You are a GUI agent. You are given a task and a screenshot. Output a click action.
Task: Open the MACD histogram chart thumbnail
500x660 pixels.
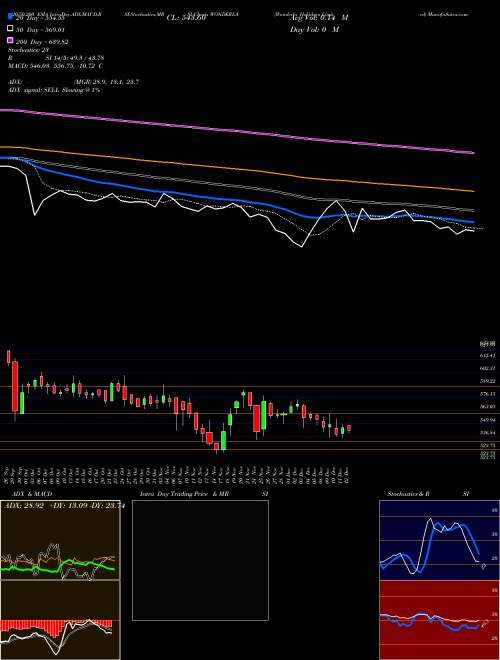pyautogui.click(x=60, y=620)
